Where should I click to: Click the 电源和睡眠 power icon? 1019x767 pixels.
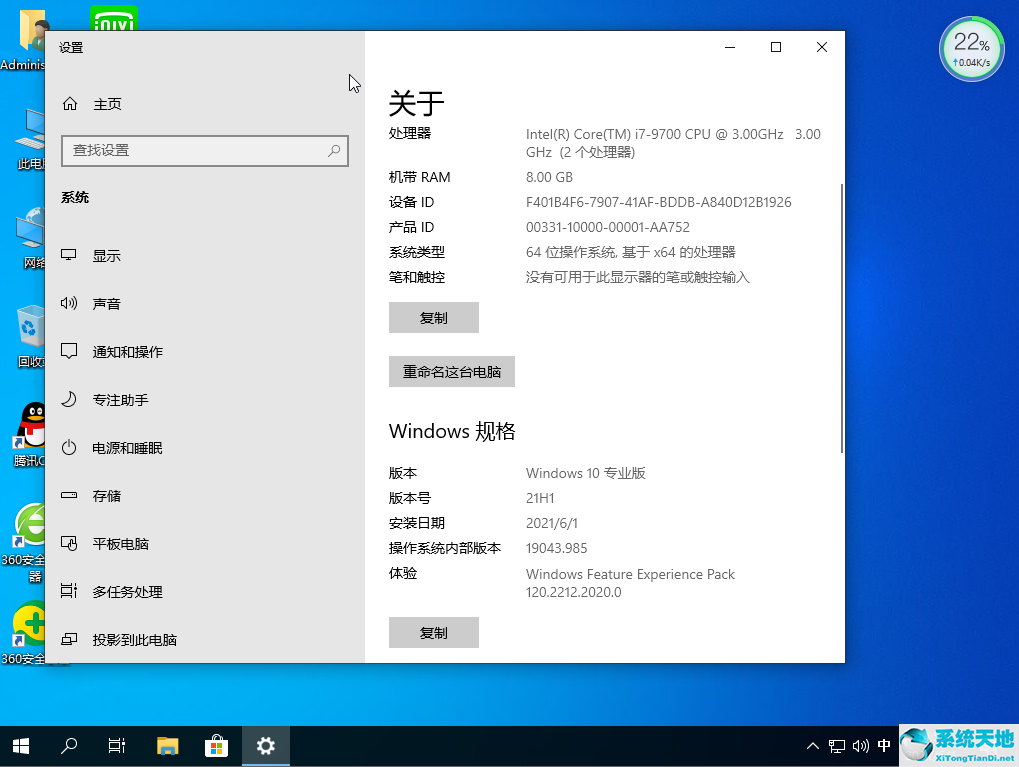point(69,447)
